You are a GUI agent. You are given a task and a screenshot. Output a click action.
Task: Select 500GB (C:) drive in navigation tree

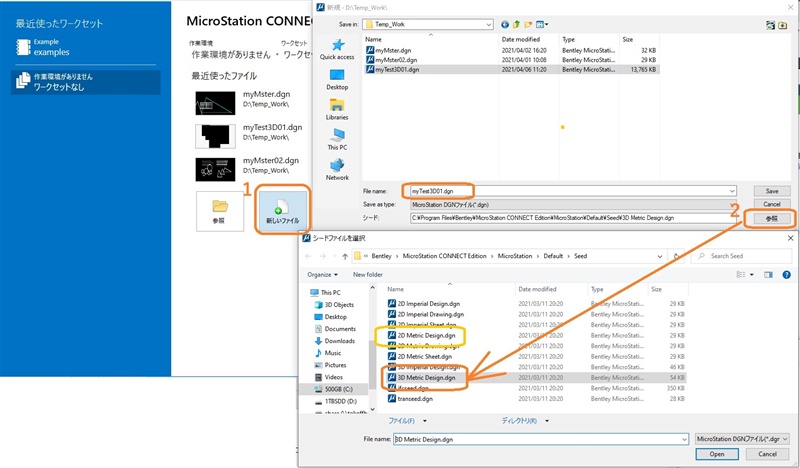point(334,389)
